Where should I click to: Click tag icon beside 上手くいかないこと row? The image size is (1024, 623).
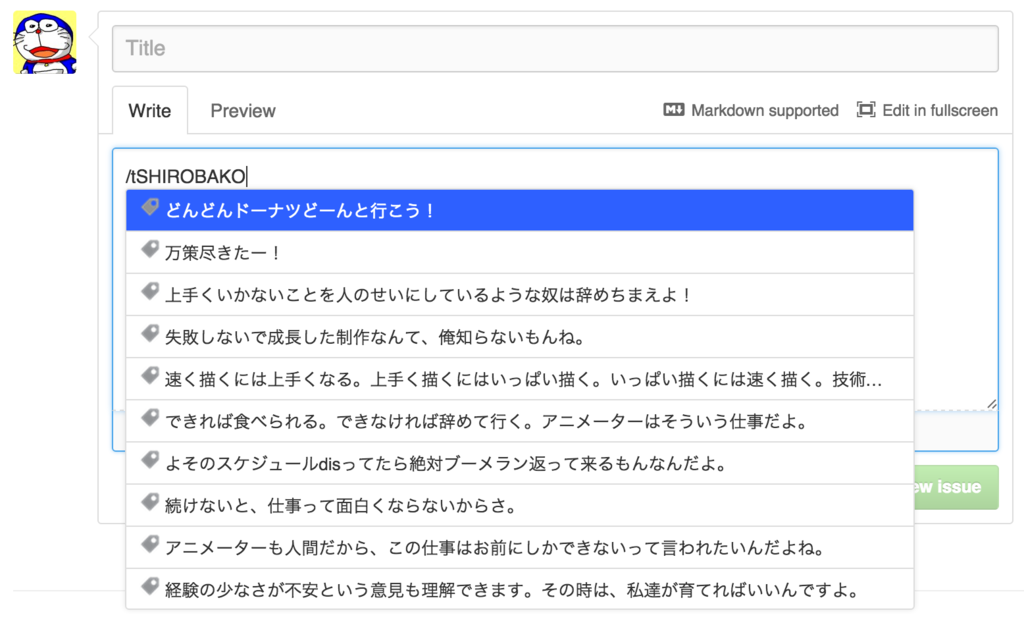click(x=150, y=292)
